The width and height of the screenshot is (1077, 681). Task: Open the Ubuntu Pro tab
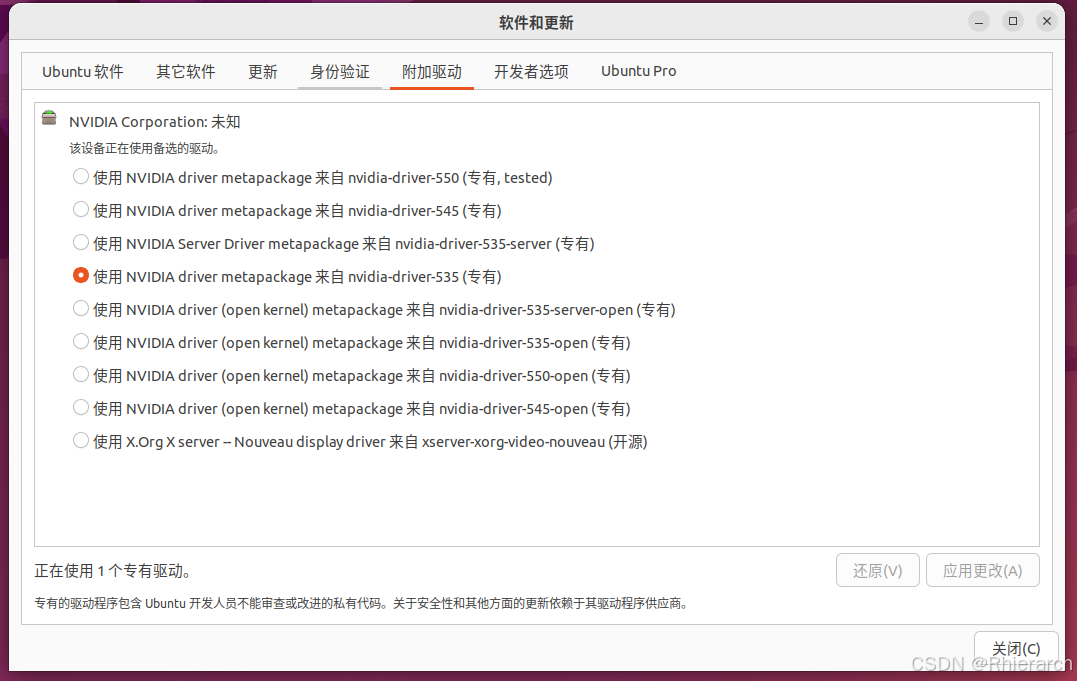pos(639,71)
